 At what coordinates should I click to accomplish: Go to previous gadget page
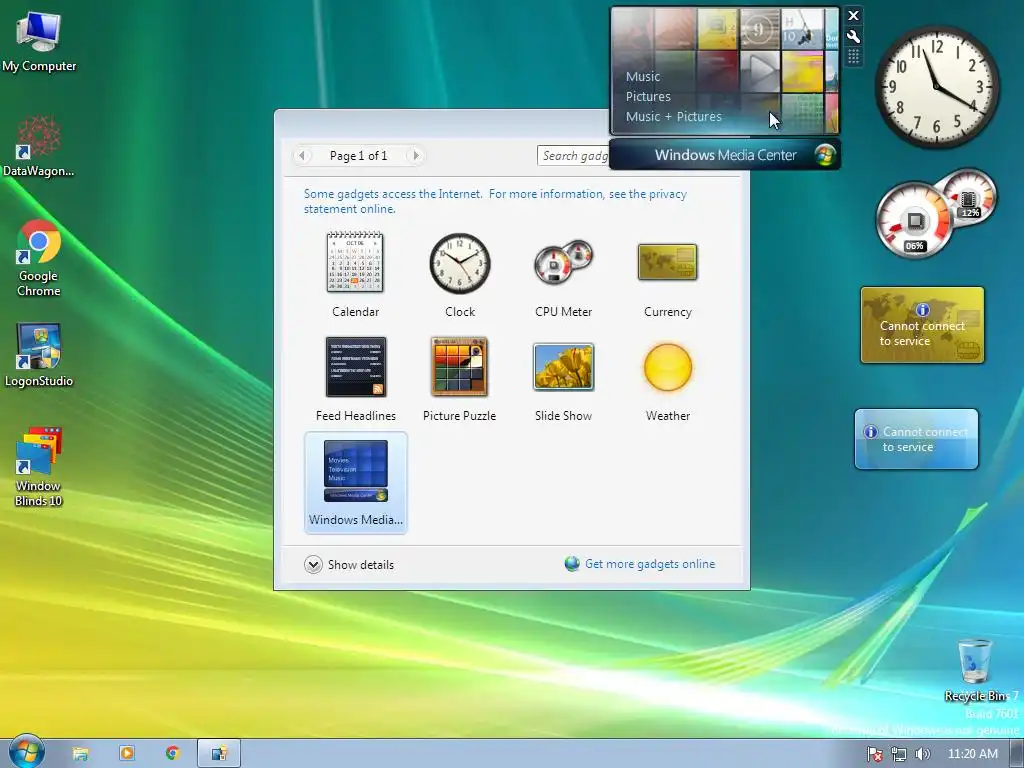[302, 155]
